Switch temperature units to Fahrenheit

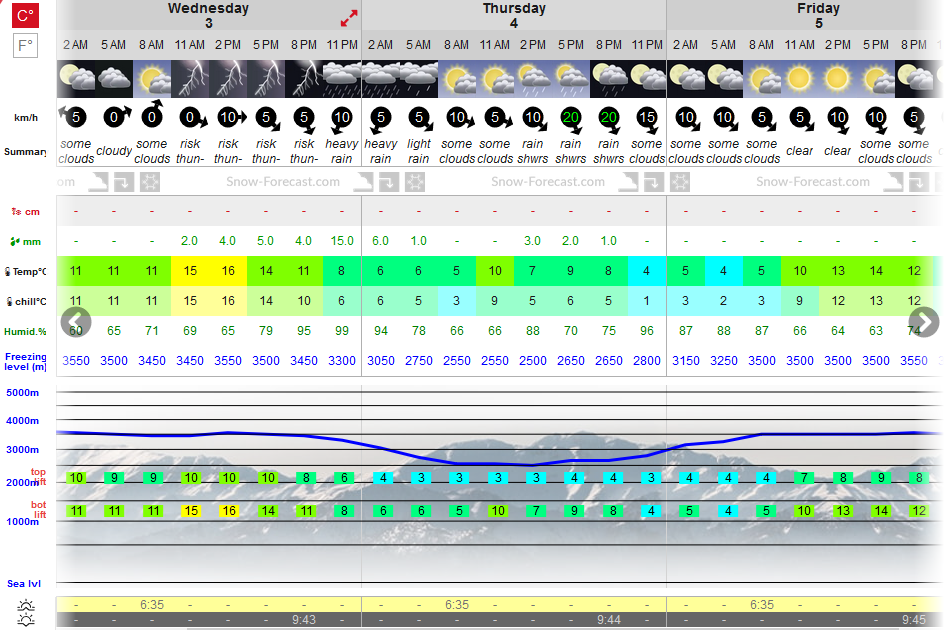[x=25, y=46]
